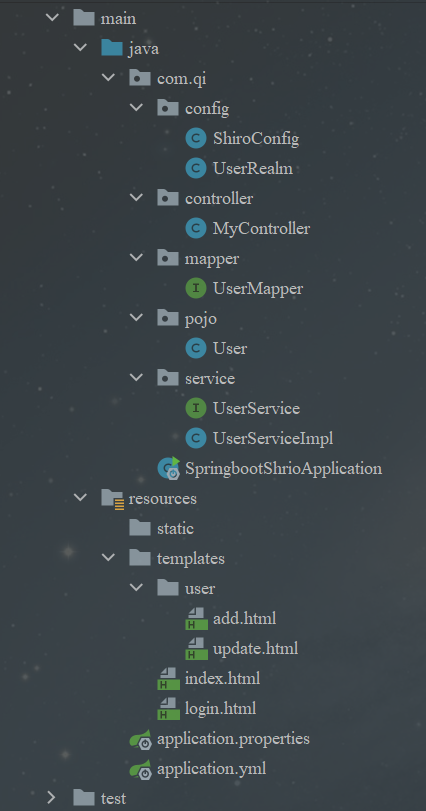Click the main folder icon

84,18
